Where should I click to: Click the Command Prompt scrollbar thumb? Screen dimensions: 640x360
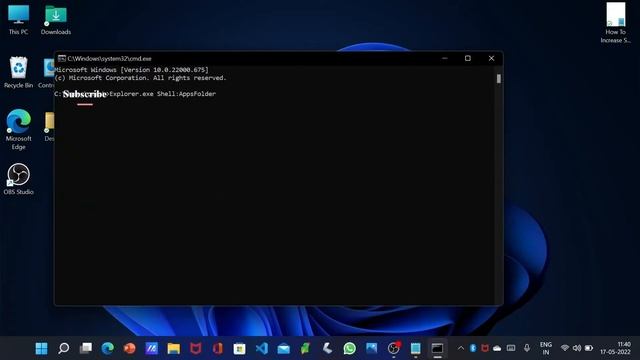[499, 79]
